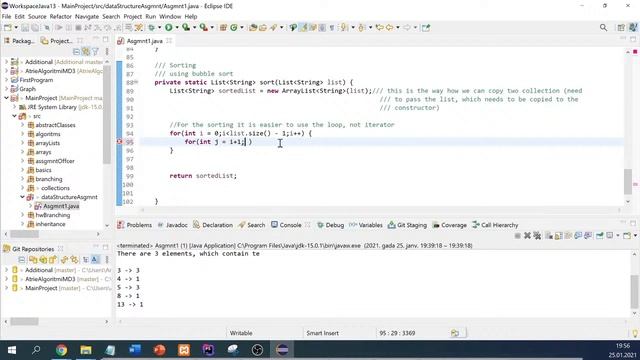Switch to the Coverage tab
Viewport: 640px width, 360px height.
[449, 225]
